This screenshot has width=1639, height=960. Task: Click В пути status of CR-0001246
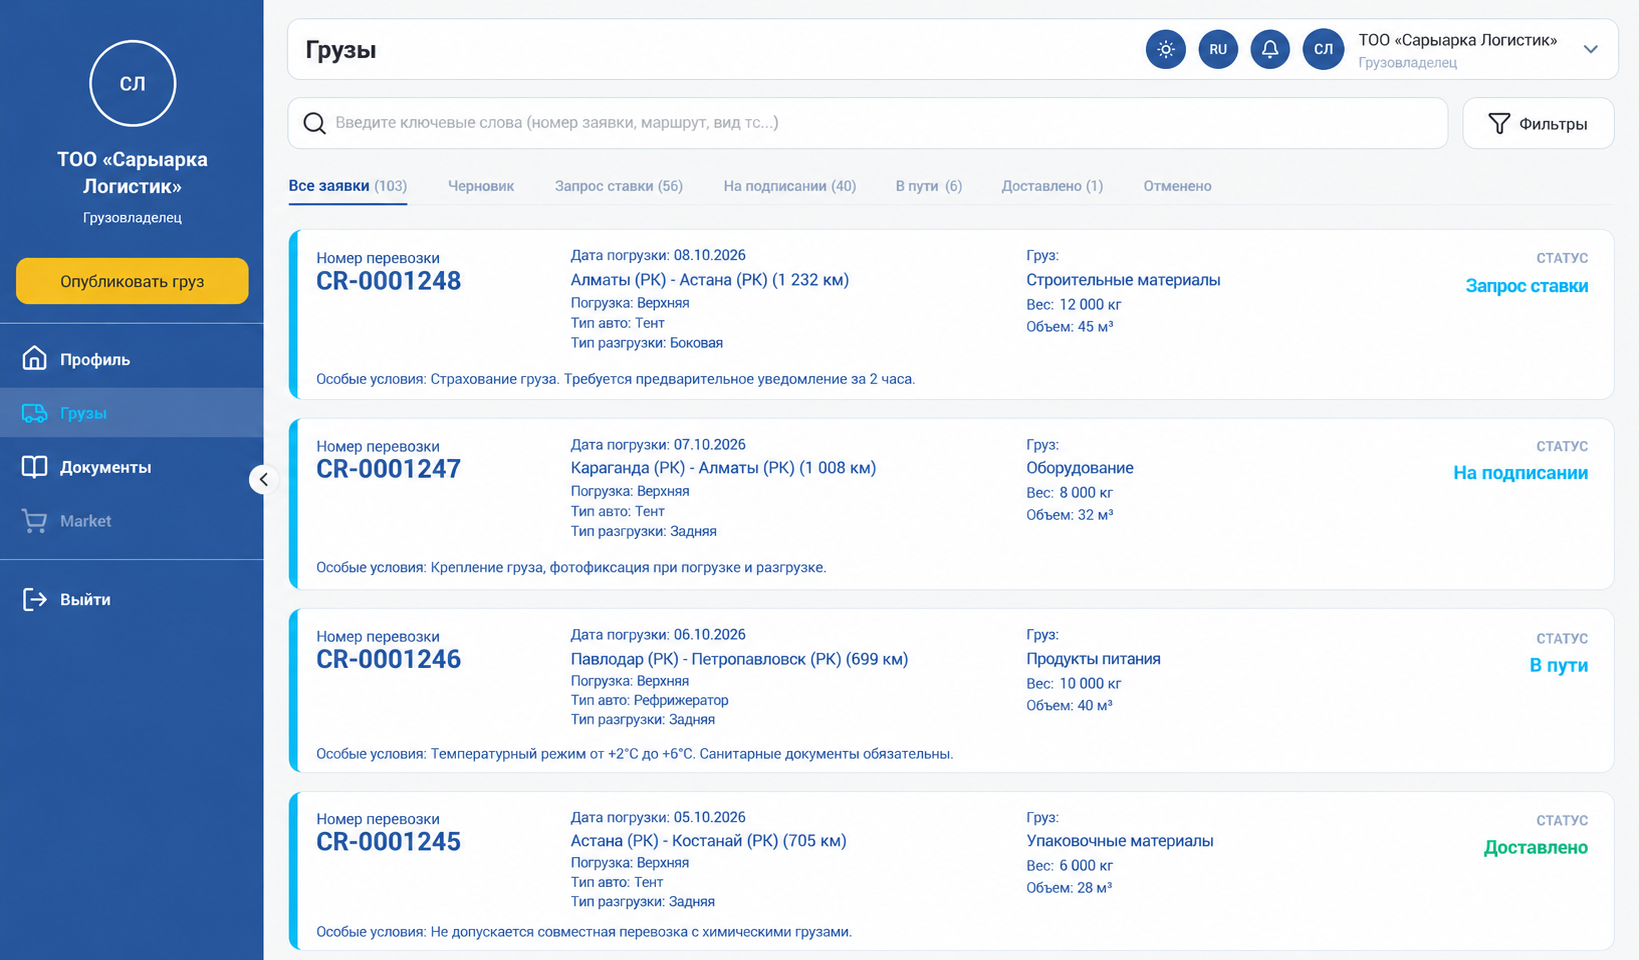pos(1558,665)
